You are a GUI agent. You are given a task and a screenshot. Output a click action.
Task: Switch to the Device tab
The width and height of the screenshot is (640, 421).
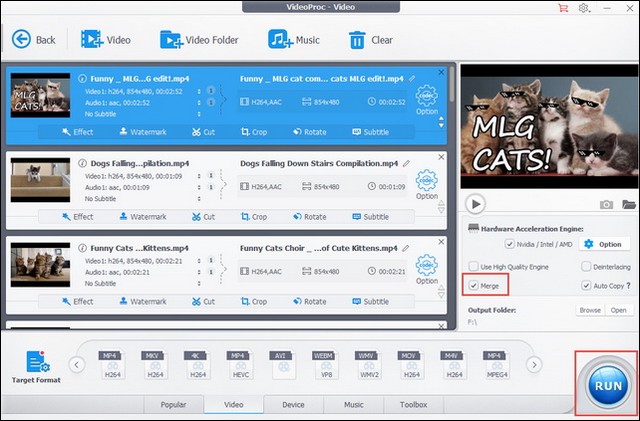[293, 404]
